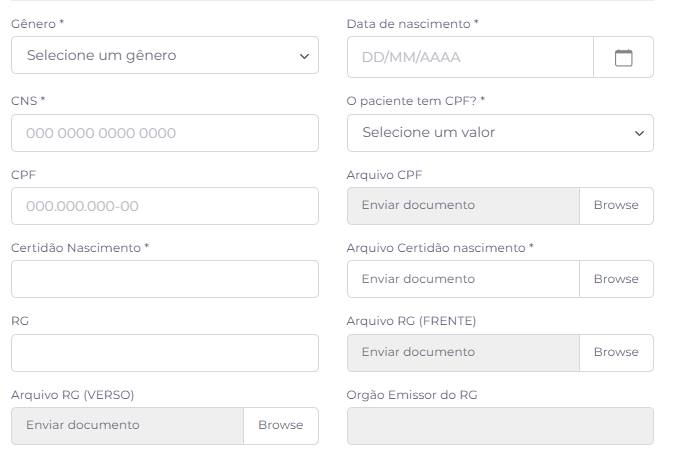Image resolution: width=675 pixels, height=454 pixels.
Task: Click the Orgão Emissor do RG field
Action: (500, 426)
